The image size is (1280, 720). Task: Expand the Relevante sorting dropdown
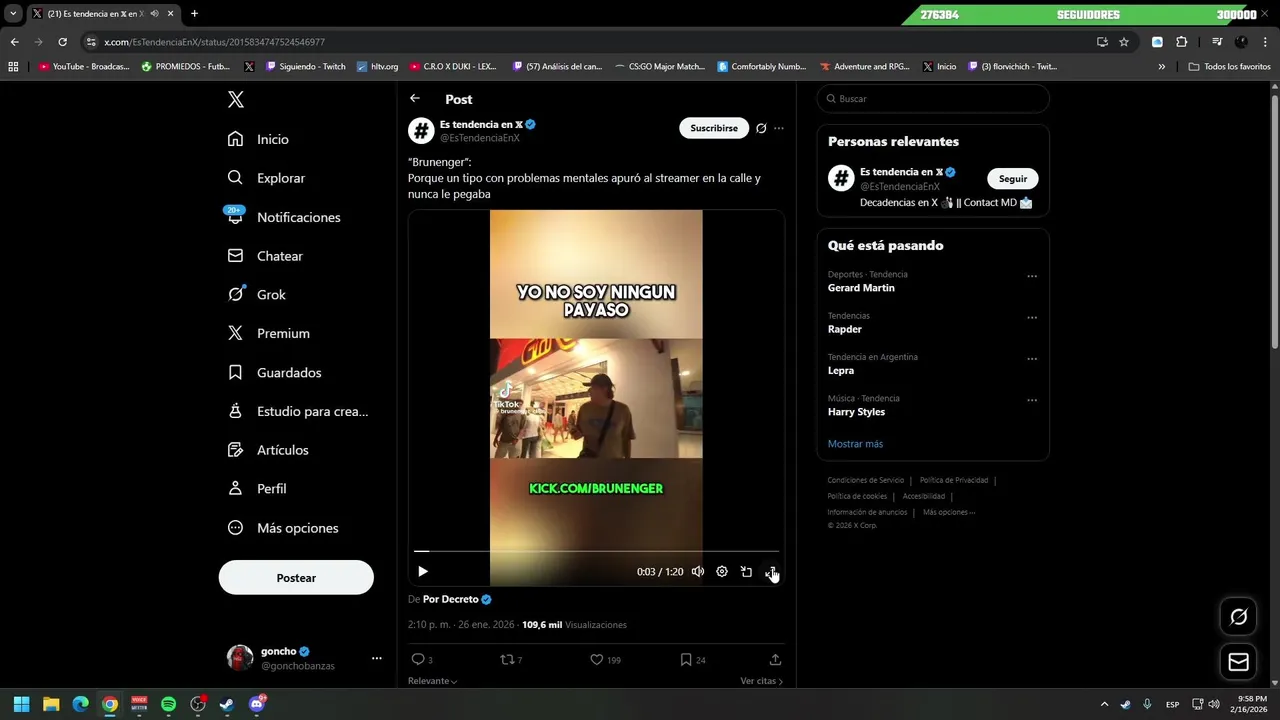pos(433,681)
